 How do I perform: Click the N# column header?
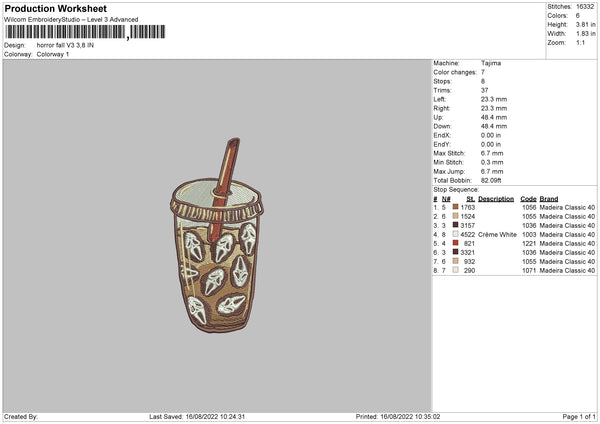coord(445,198)
